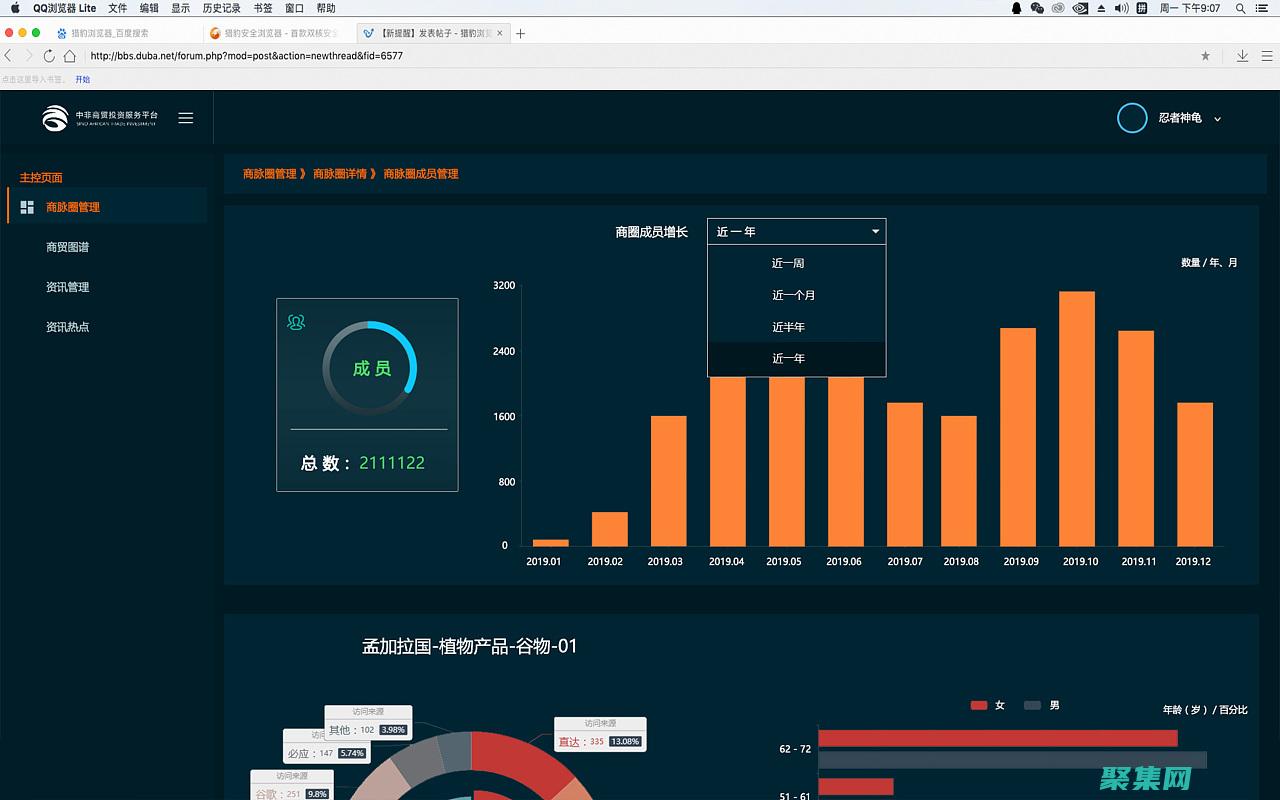Toggle the 女 legend series

[x=979, y=705]
